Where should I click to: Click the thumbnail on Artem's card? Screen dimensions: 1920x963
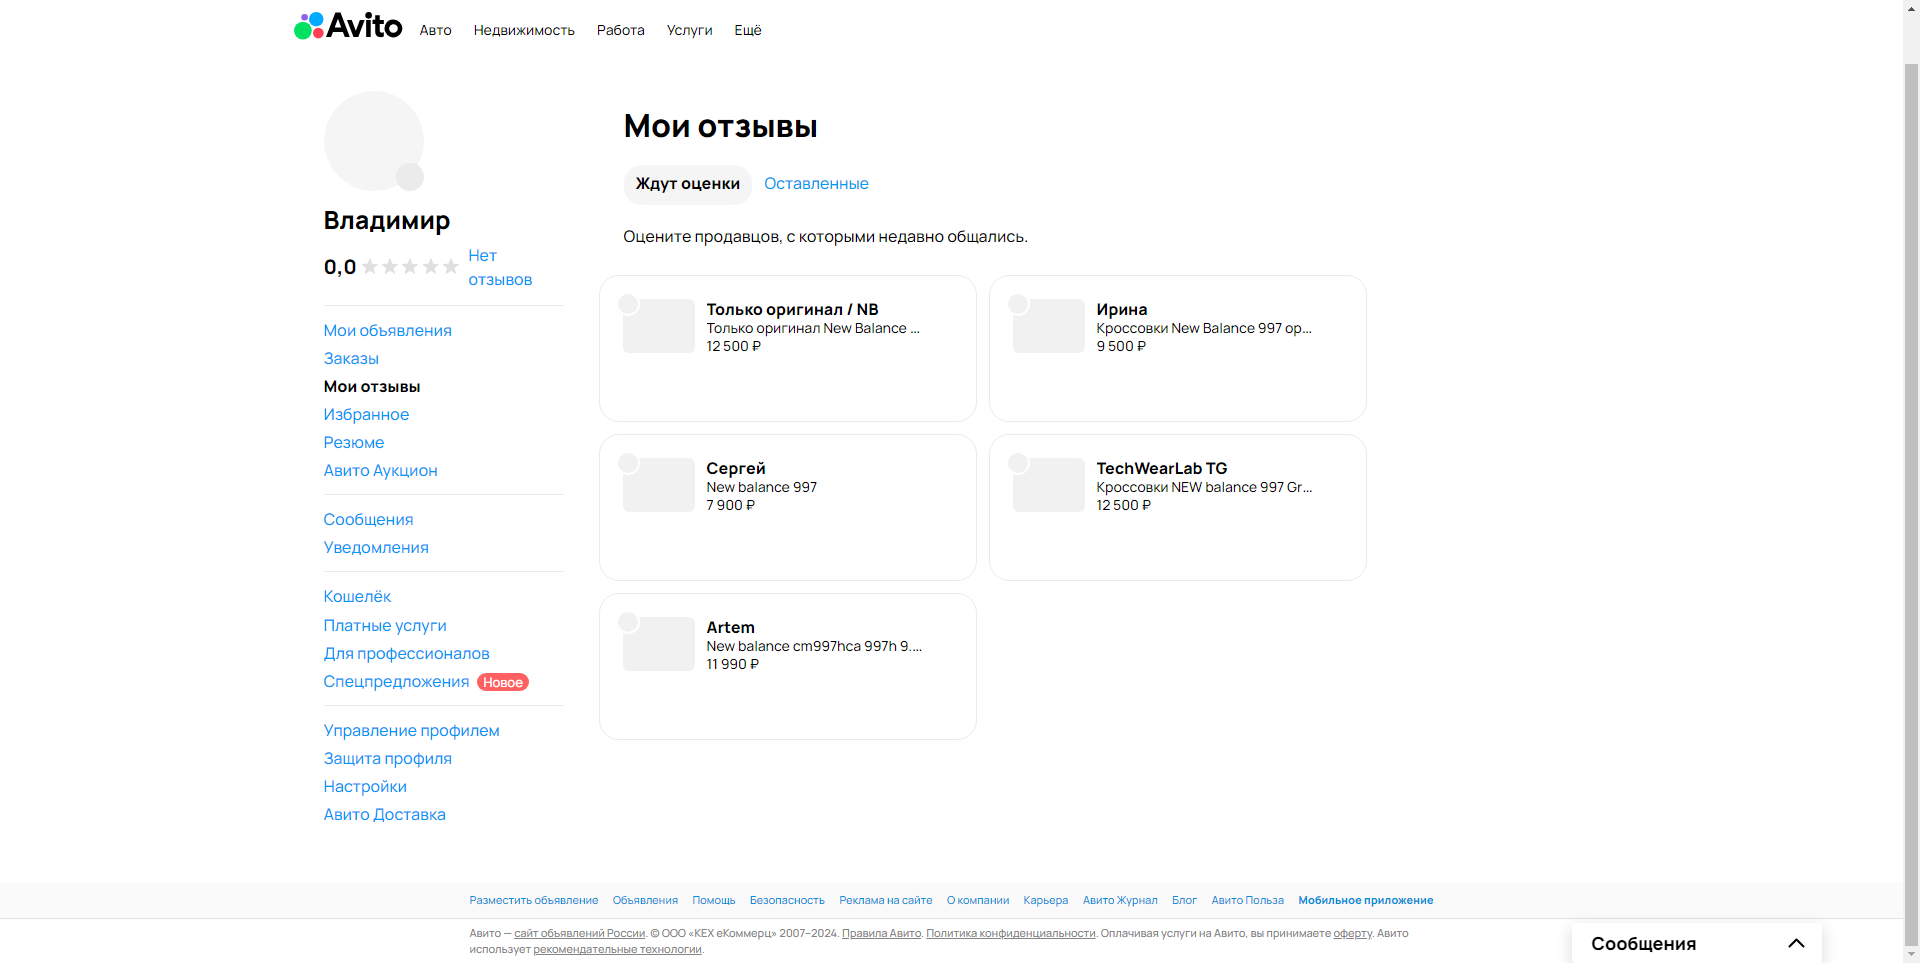(x=658, y=644)
